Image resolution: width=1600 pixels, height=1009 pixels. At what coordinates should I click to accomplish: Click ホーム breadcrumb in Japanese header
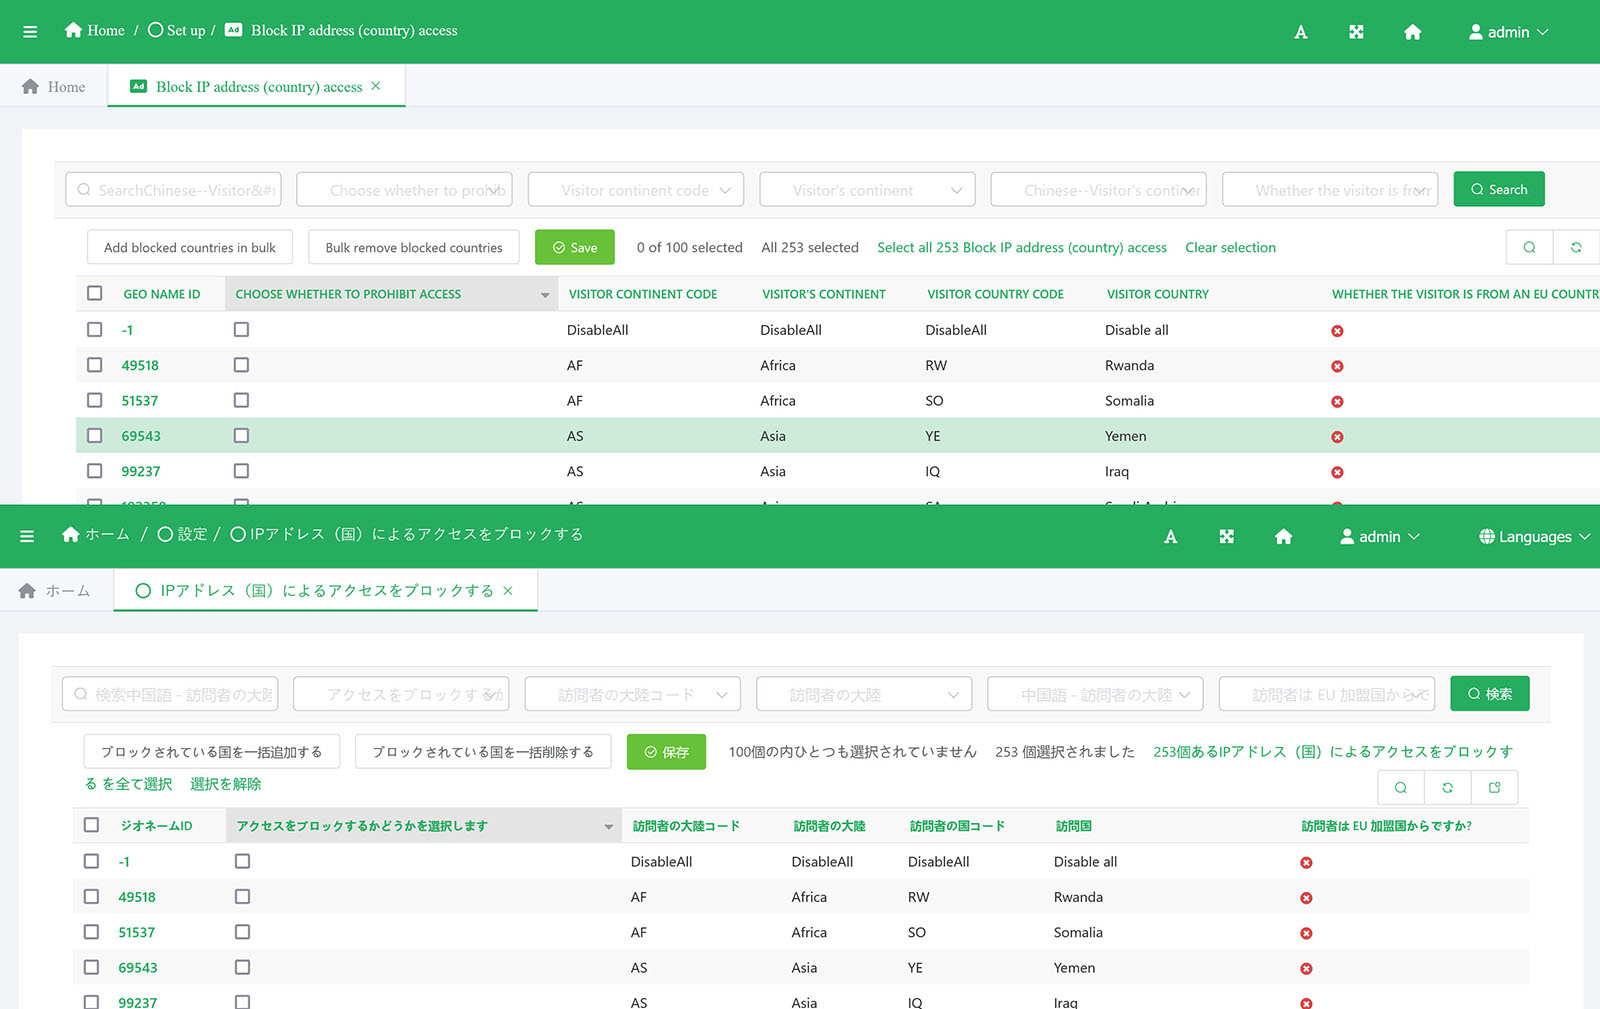pos(97,534)
